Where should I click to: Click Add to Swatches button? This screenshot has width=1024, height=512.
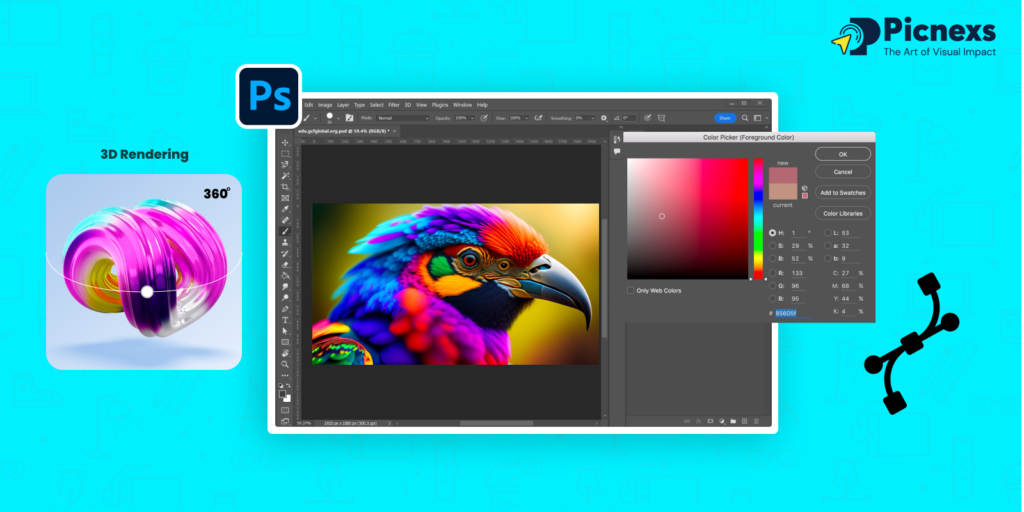click(842, 192)
